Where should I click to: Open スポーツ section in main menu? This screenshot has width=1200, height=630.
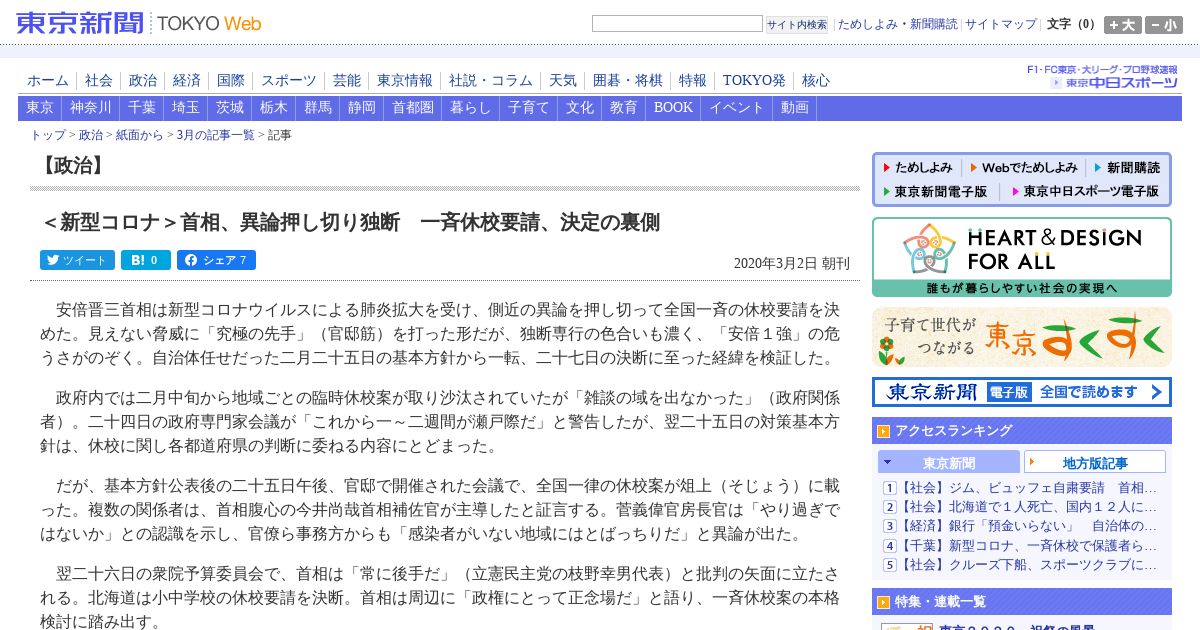(x=289, y=80)
